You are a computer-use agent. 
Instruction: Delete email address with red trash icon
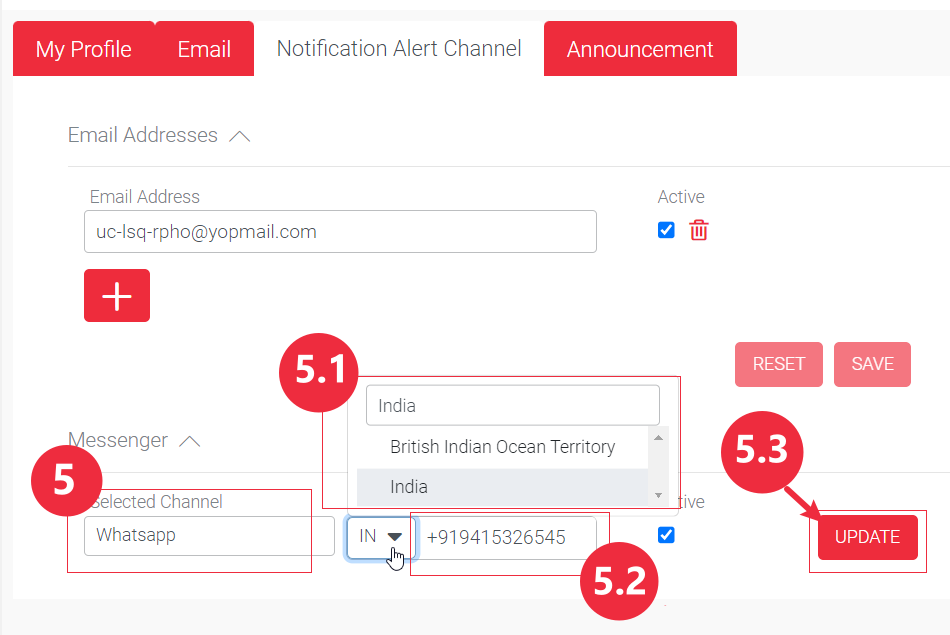tap(699, 230)
